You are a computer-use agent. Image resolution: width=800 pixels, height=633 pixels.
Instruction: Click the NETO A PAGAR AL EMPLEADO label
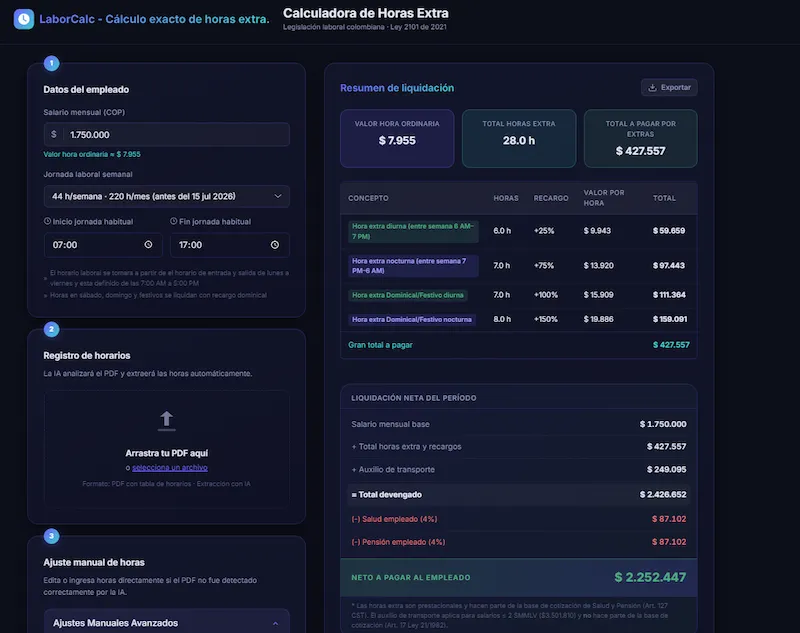pos(411,577)
